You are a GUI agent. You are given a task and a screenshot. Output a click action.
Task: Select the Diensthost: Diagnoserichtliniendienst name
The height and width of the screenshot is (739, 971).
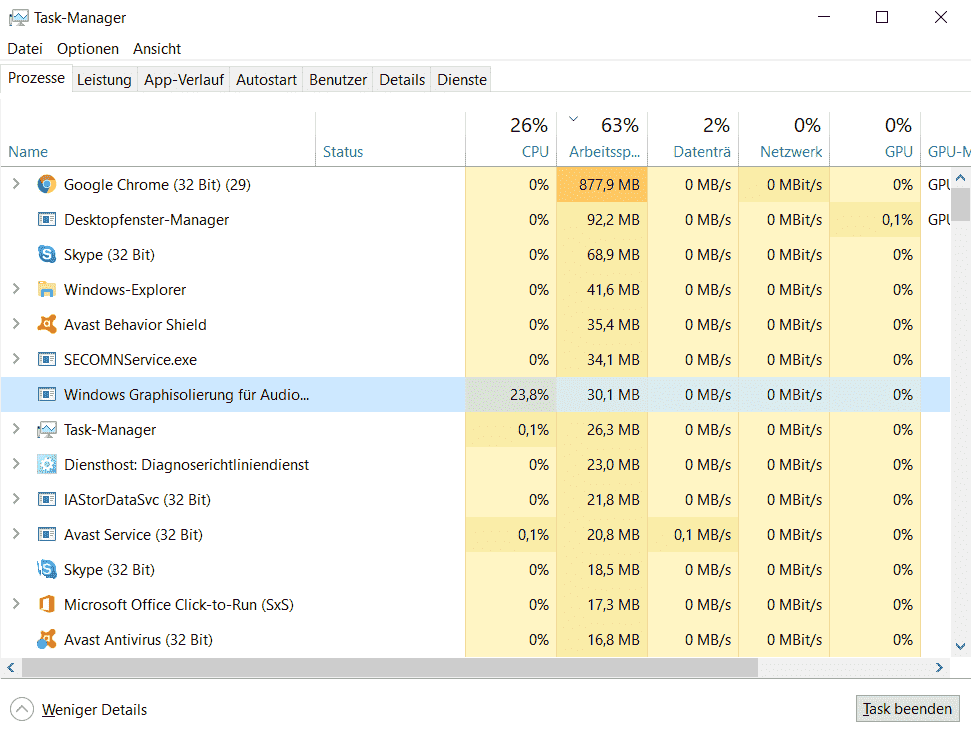[x=186, y=465]
